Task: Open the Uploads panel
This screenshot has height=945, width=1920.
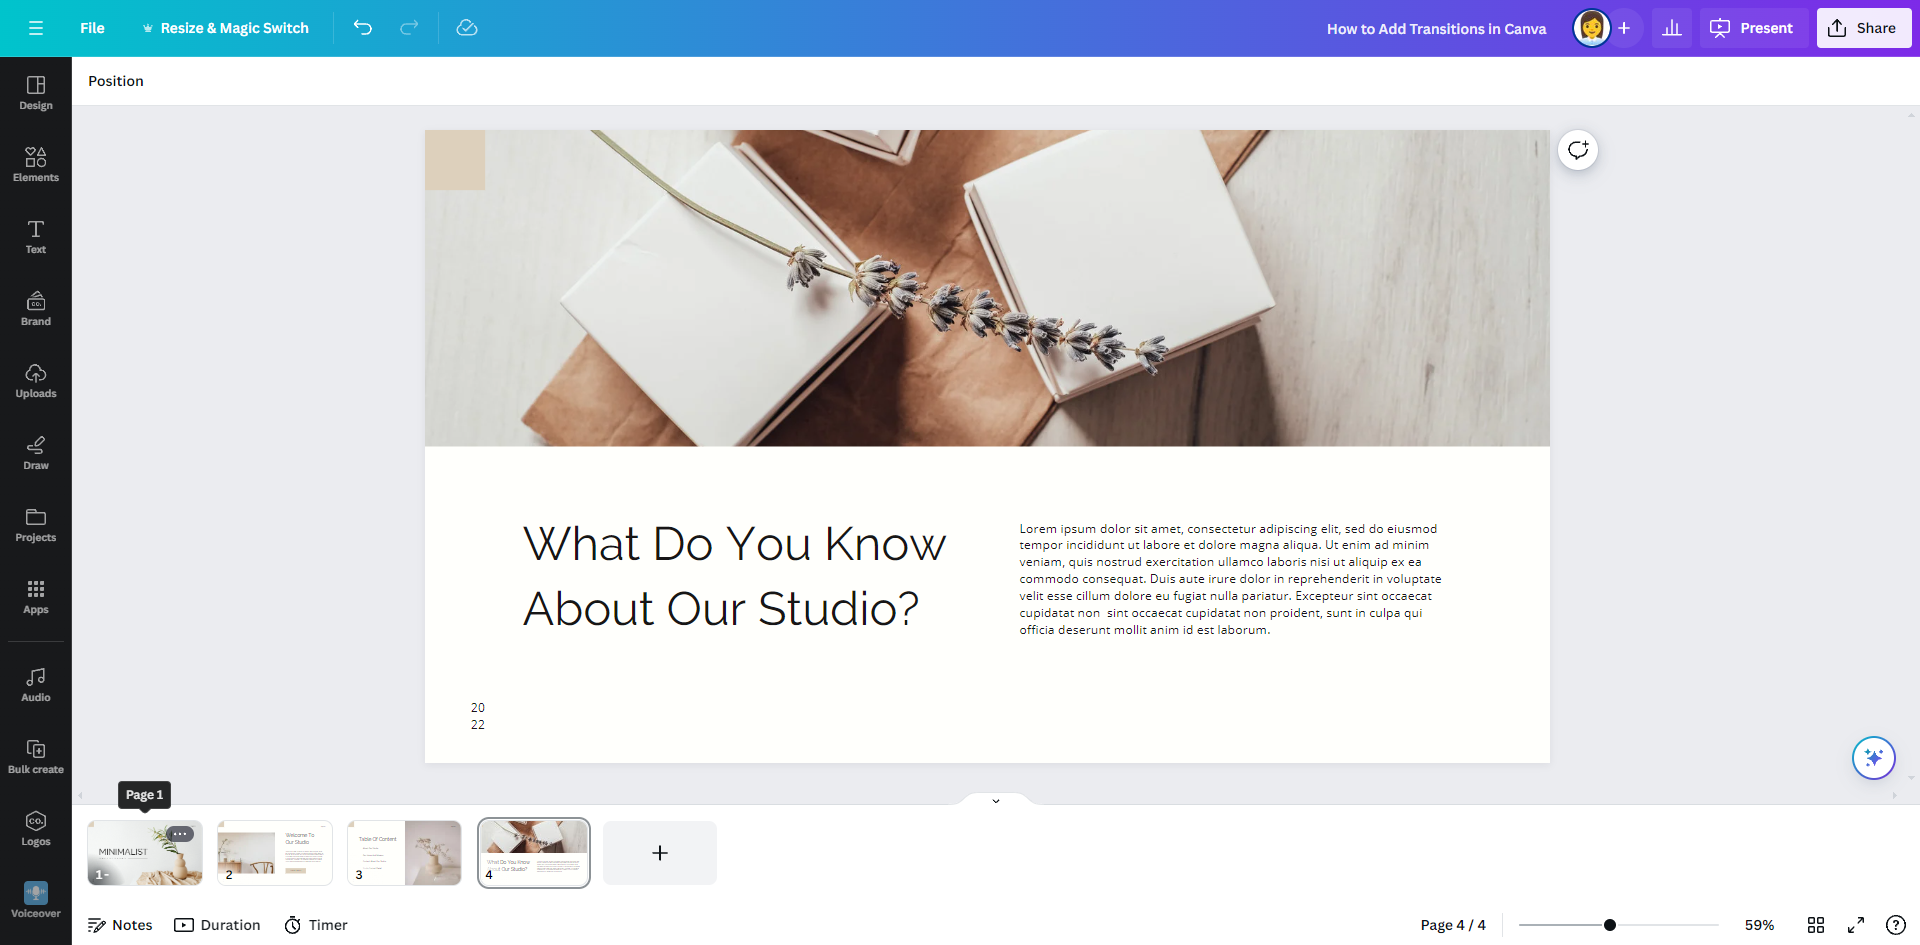Action: click(x=36, y=381)
